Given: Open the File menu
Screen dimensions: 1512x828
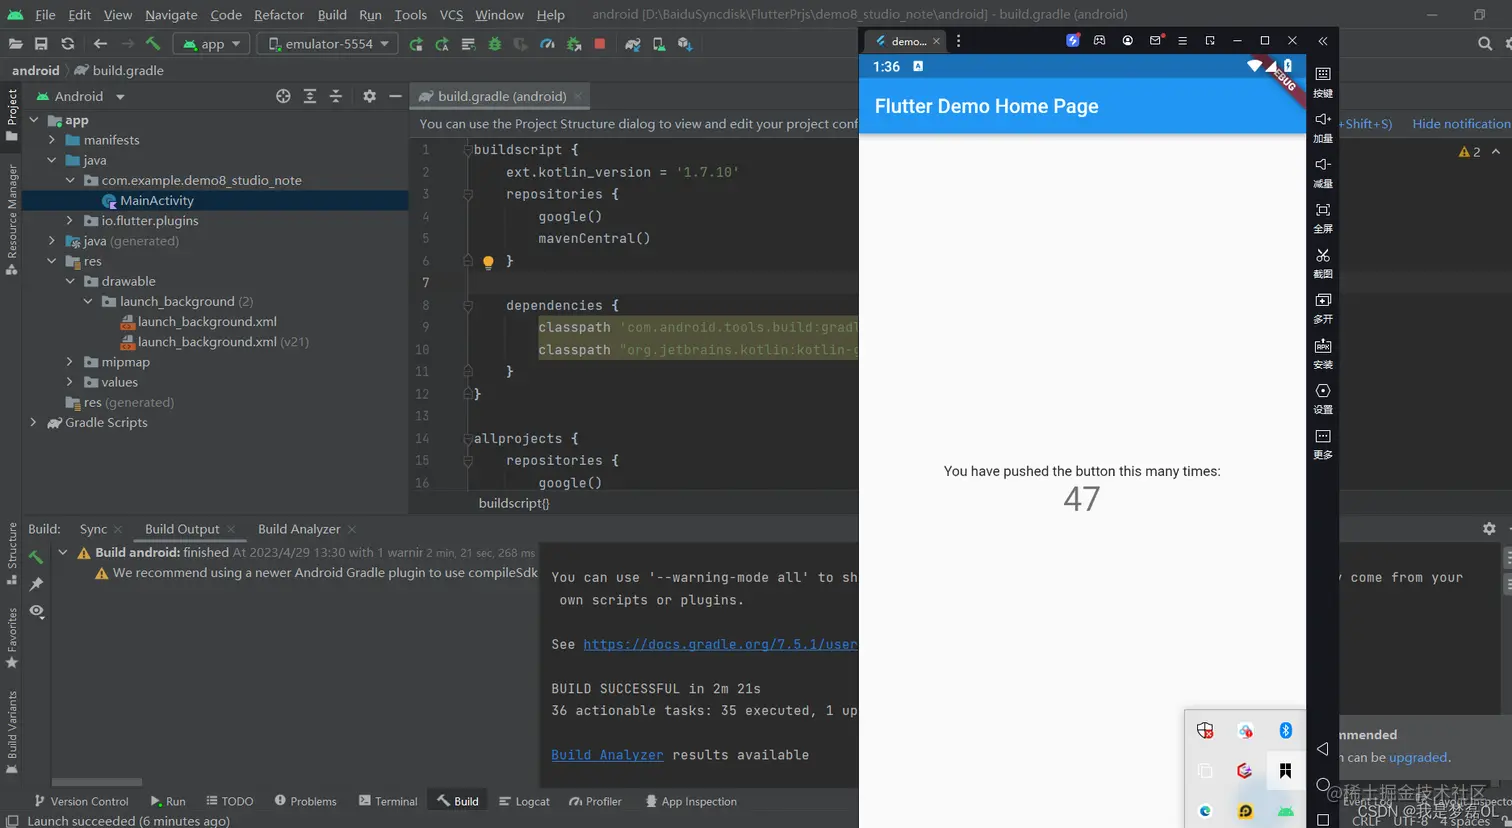Looking at the screenshot, I should pos(45,14).
